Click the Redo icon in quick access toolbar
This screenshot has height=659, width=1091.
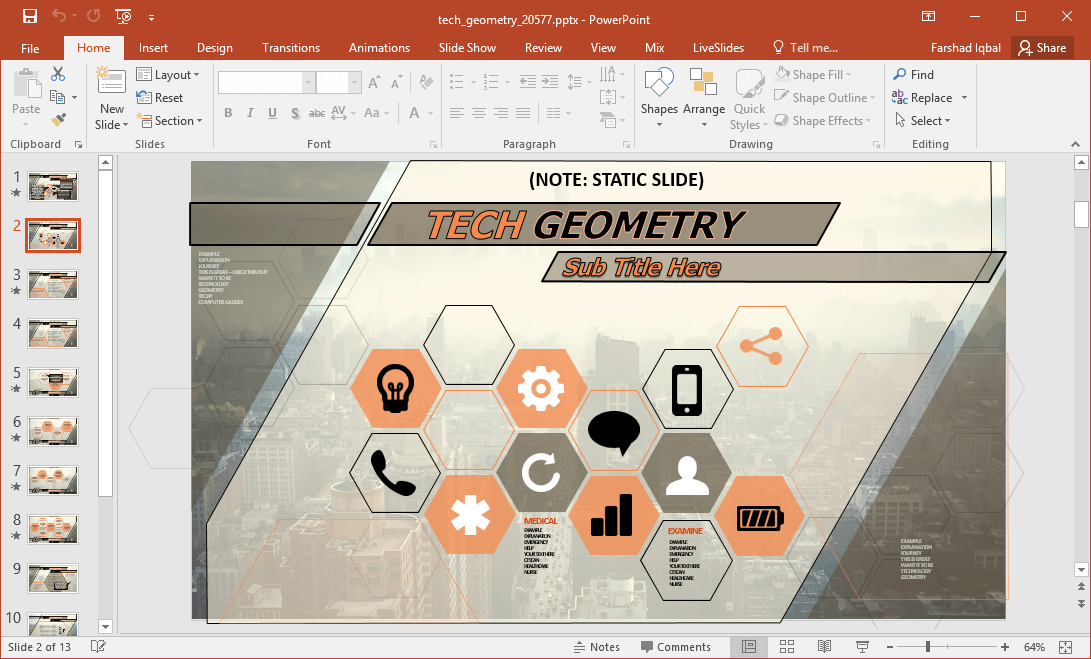[x=93, y=17]
